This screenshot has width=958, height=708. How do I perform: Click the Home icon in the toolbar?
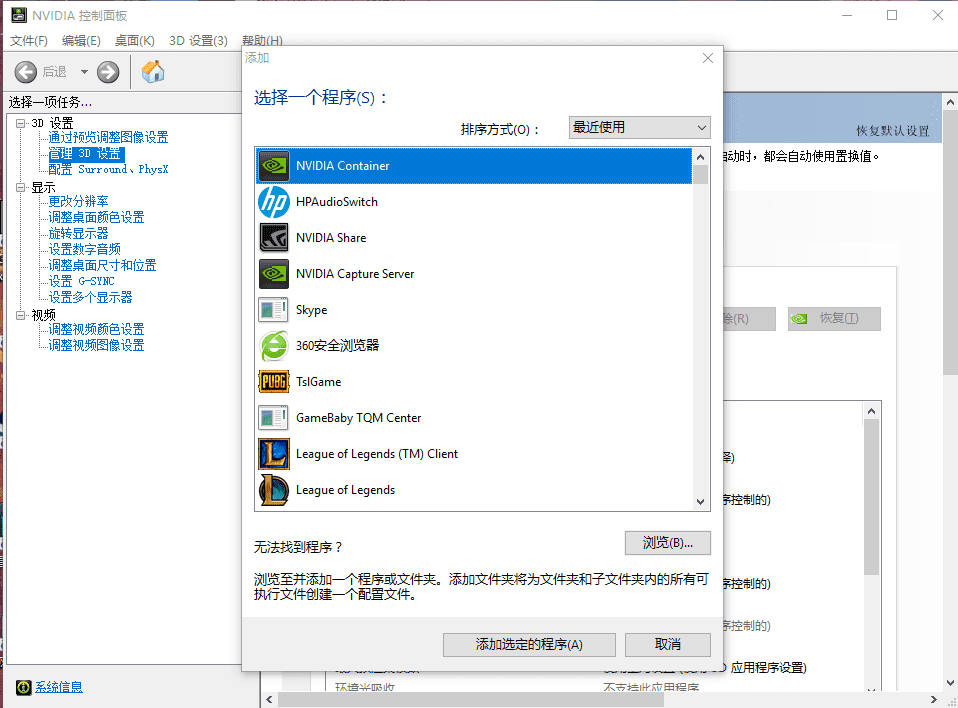point(153,72)
